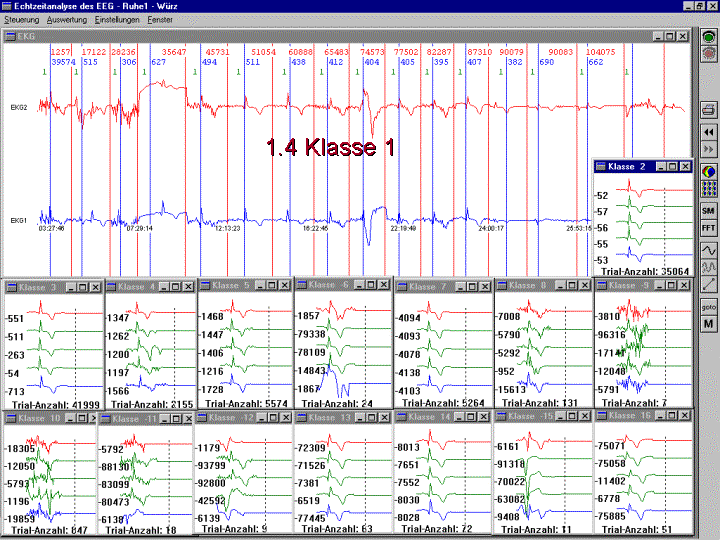This screenshot has width=720, height=540.
Task: Click the SM toolbar button
Action: 709,211
